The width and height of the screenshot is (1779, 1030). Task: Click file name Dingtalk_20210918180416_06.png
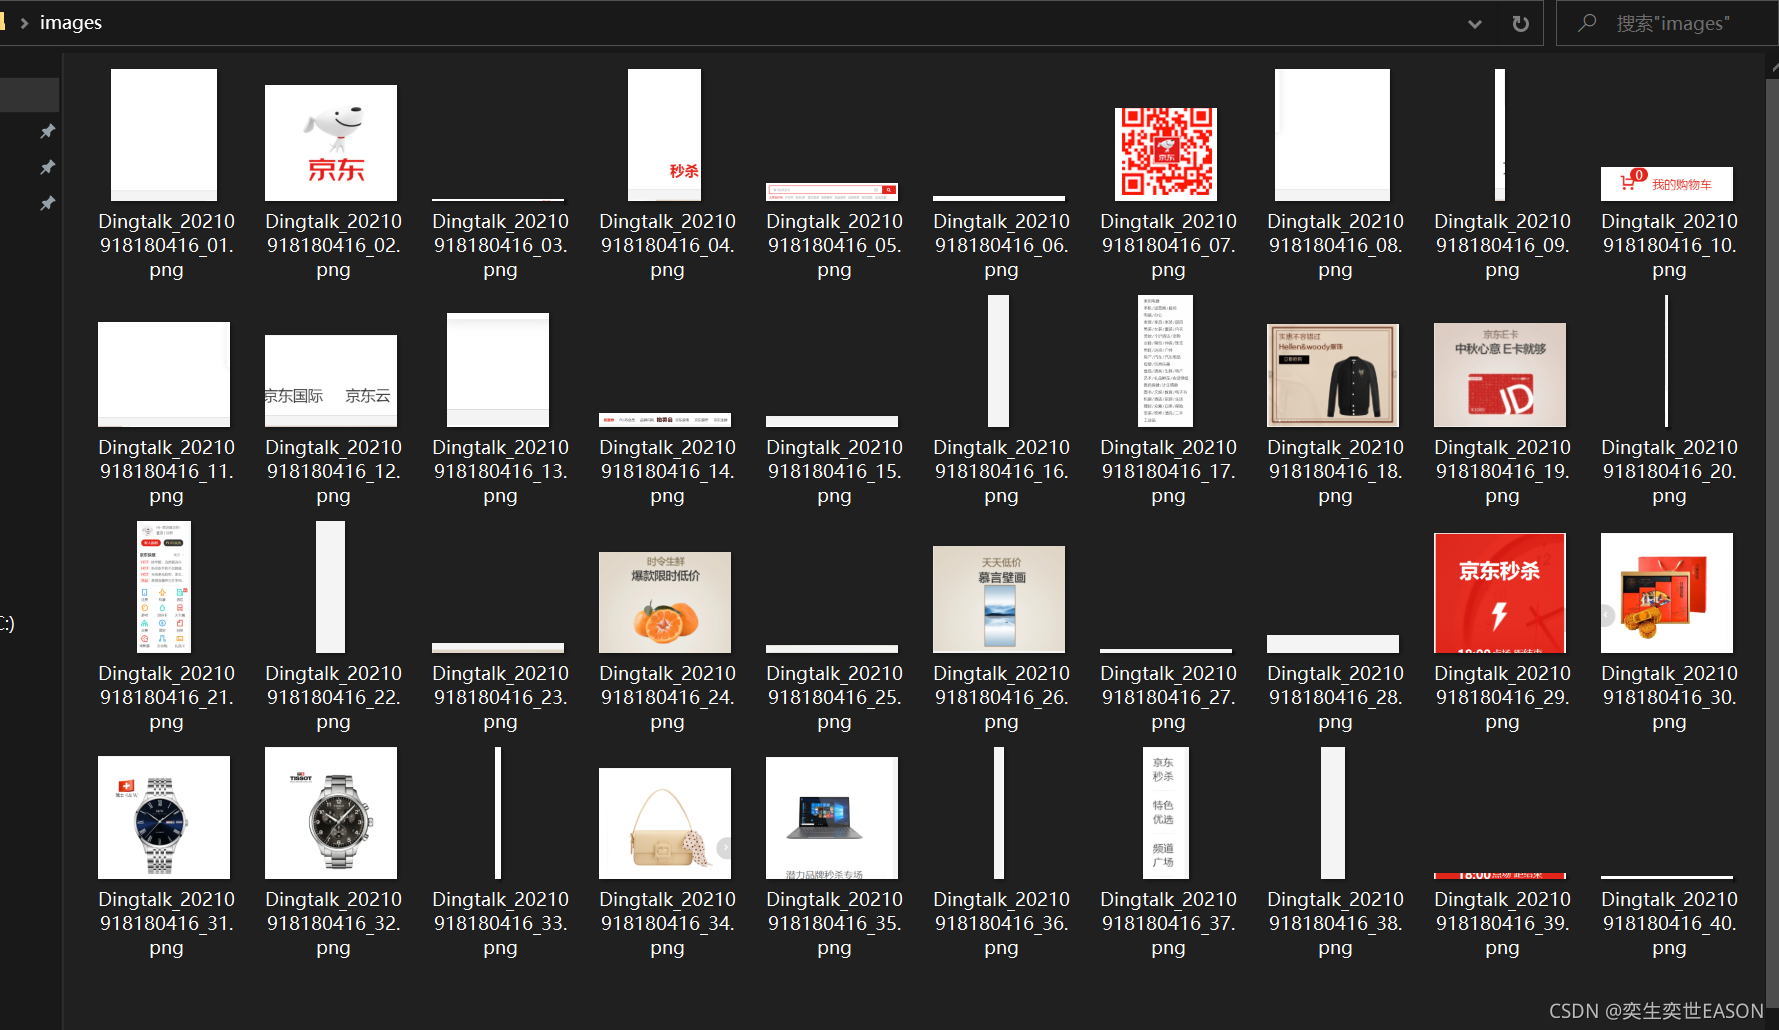point(1001,245)
